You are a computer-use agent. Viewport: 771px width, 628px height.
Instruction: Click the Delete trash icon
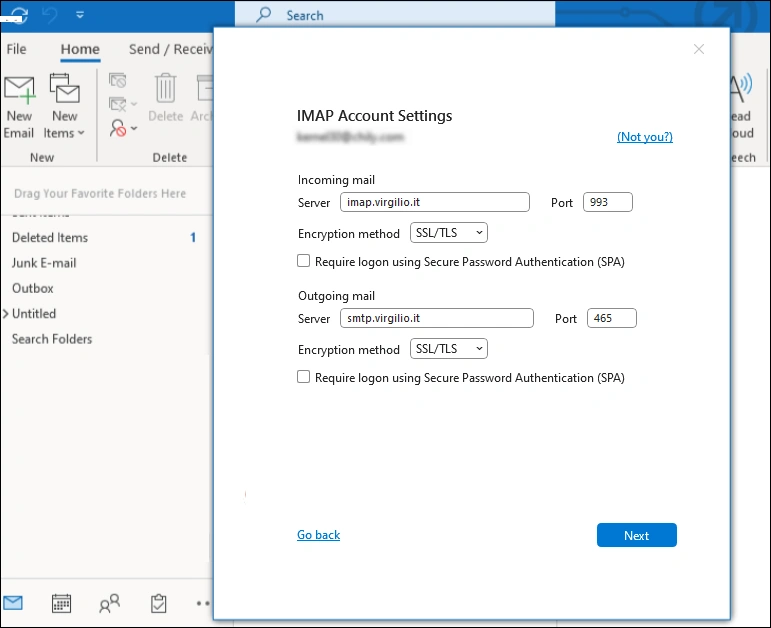pos(166,88)
